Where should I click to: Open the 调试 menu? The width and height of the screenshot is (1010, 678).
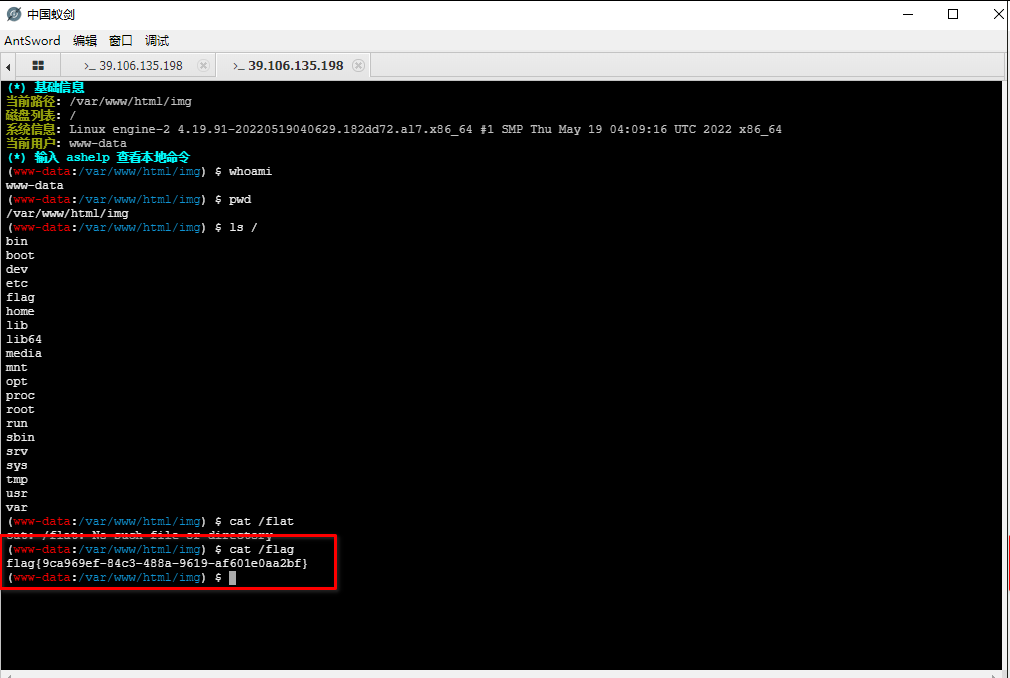point(157,41)
